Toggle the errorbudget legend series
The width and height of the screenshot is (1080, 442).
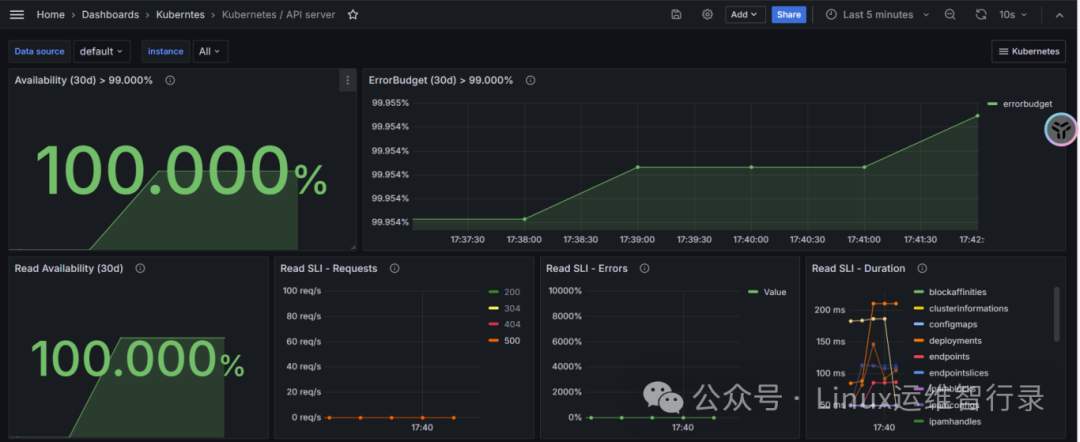[x=1020, y=104]
